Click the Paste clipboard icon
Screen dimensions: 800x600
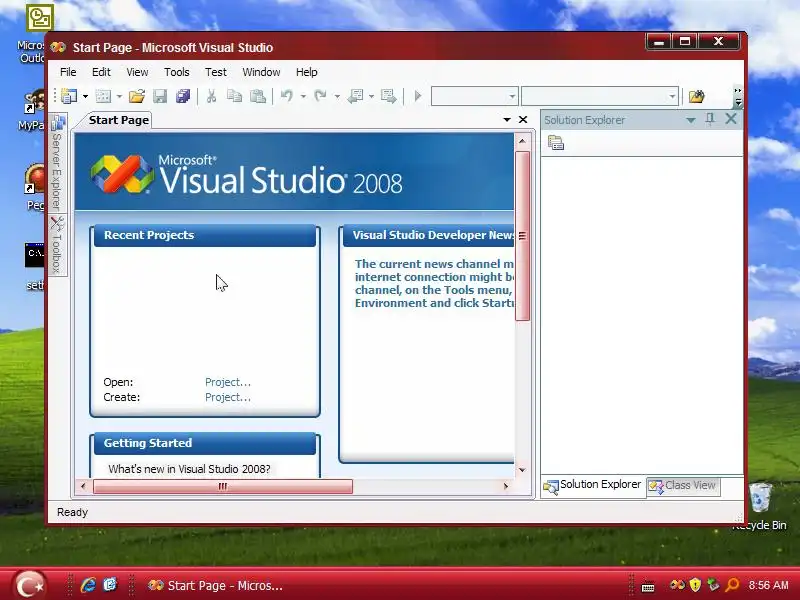258,96
